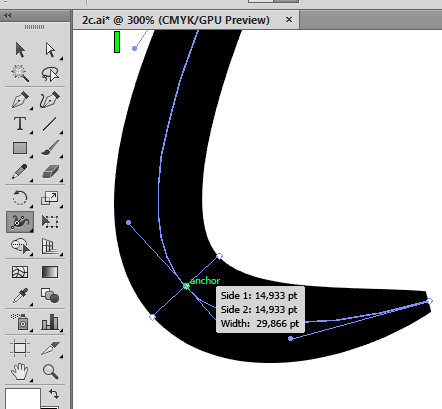Select the Type tool
The image size is (442, 409).
point(20,124)
